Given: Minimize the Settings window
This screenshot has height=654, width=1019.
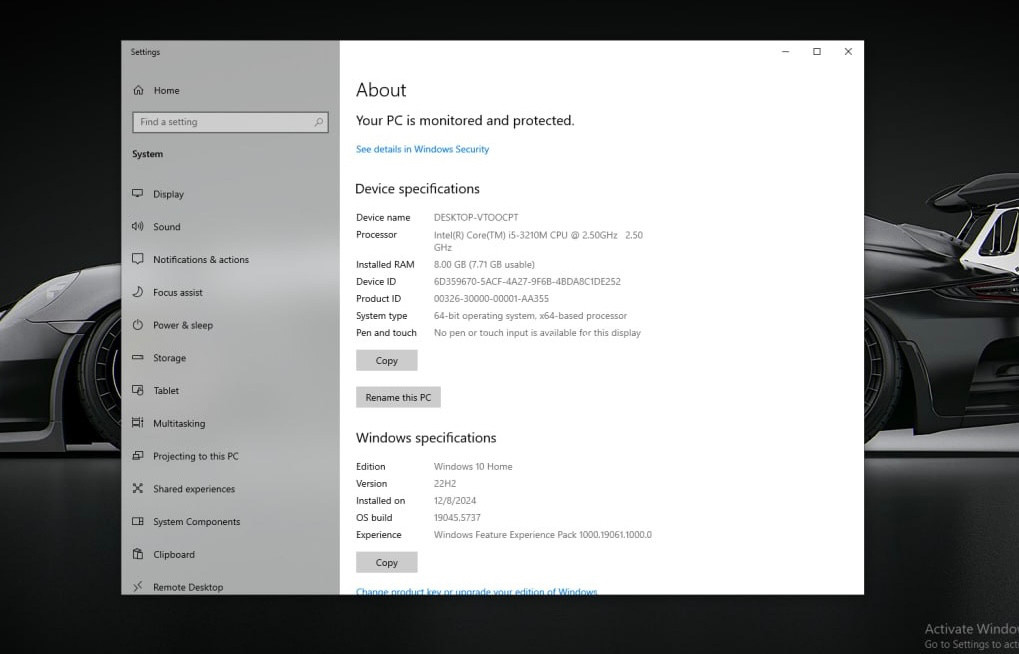Looking at the screenshot, I should coord(786,51).
